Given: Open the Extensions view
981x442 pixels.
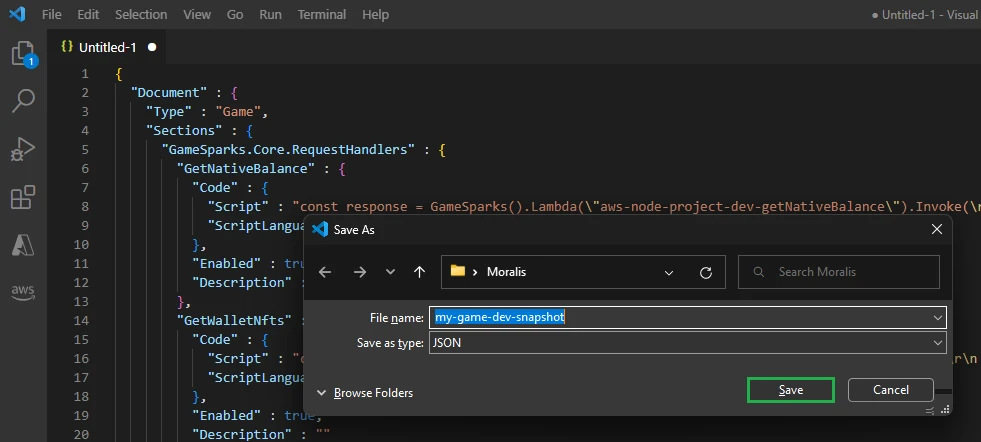Looking at the screenshot, I should pos(22,197).
